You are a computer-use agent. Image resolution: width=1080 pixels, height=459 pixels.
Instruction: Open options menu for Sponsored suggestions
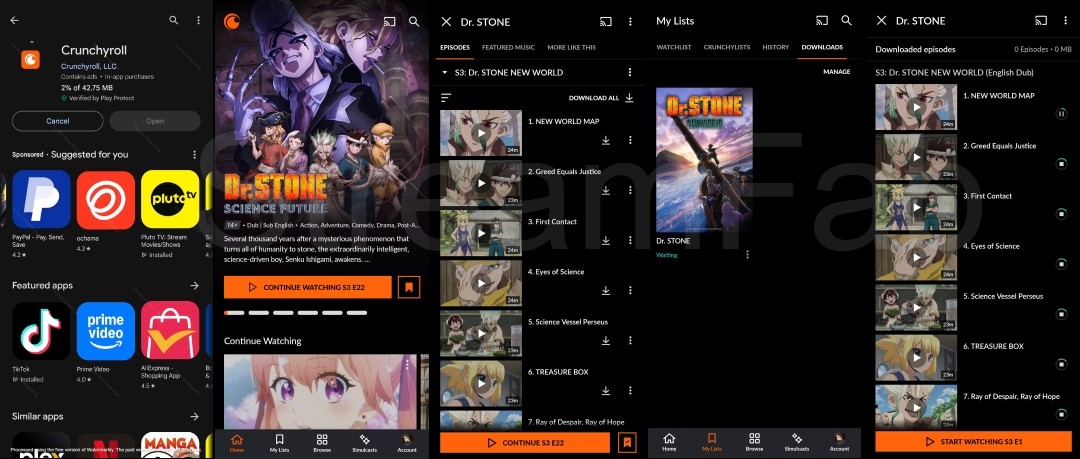coord(195,154)
